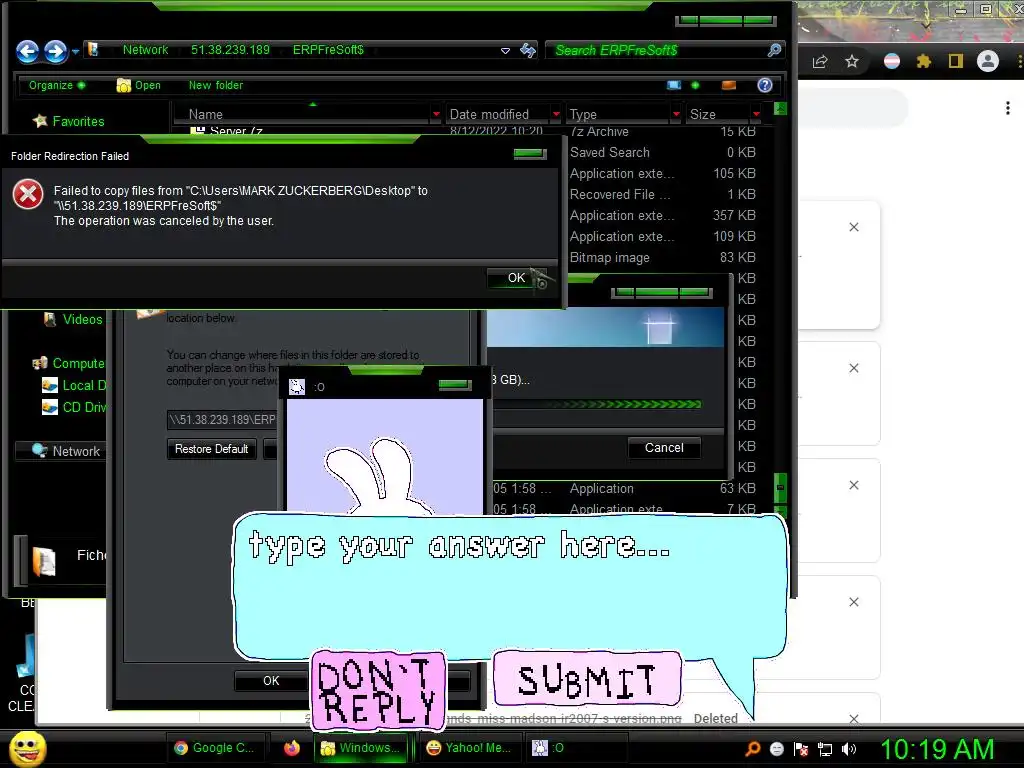
Task: Expand the address bar history dropdown
Action: click(x=505, y=50)
